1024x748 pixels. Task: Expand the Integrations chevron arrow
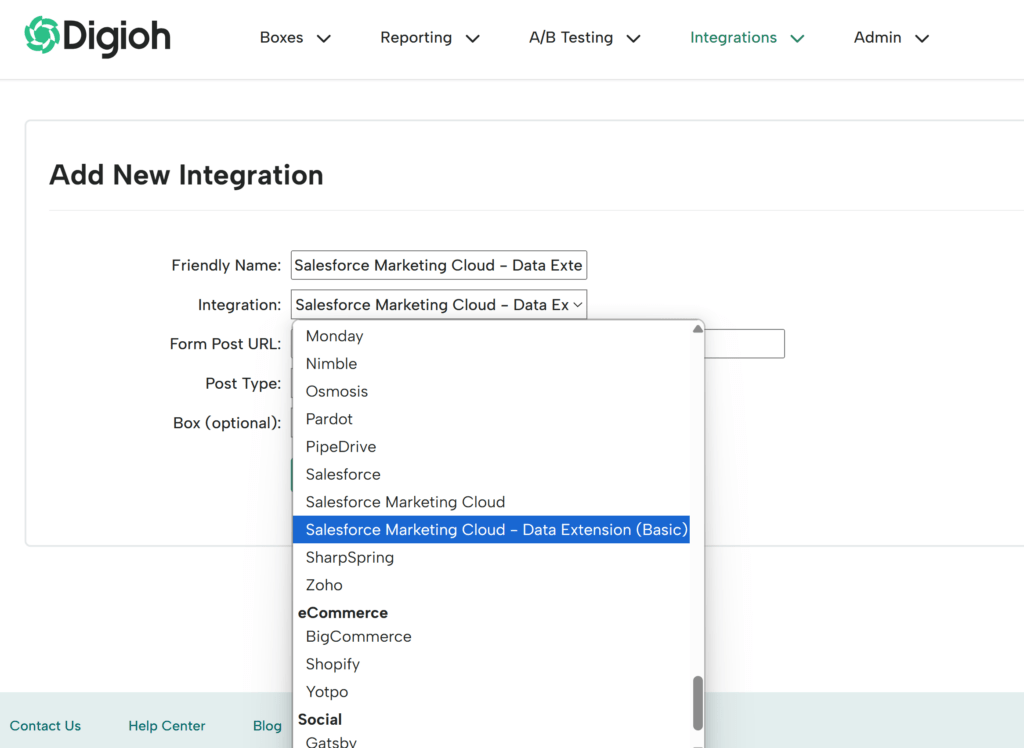[797, 39]
